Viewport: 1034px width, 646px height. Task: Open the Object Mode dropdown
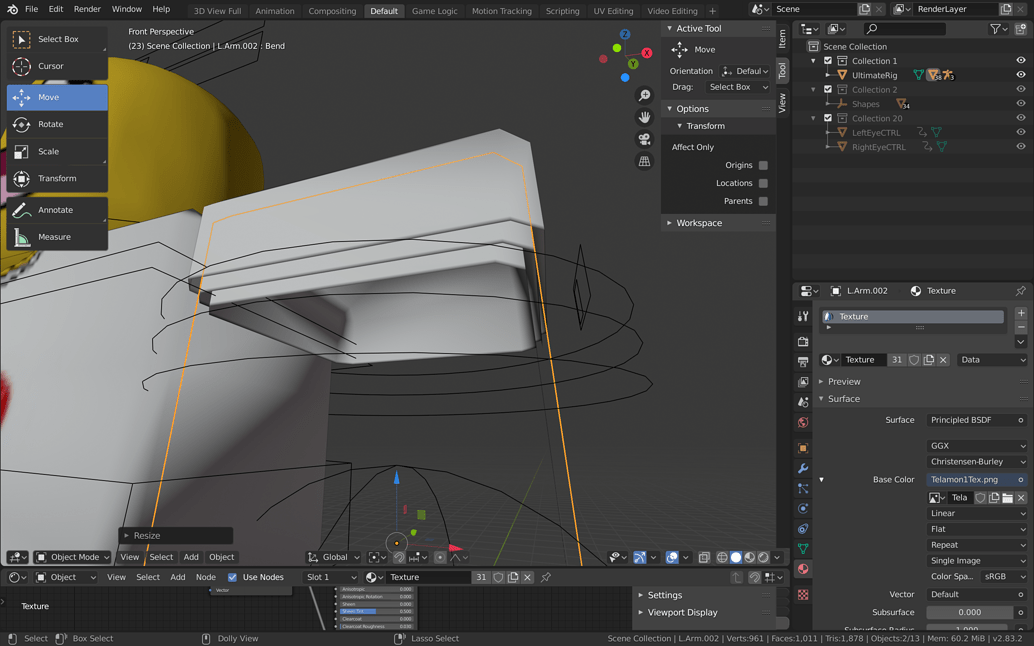tap(71, 557)
